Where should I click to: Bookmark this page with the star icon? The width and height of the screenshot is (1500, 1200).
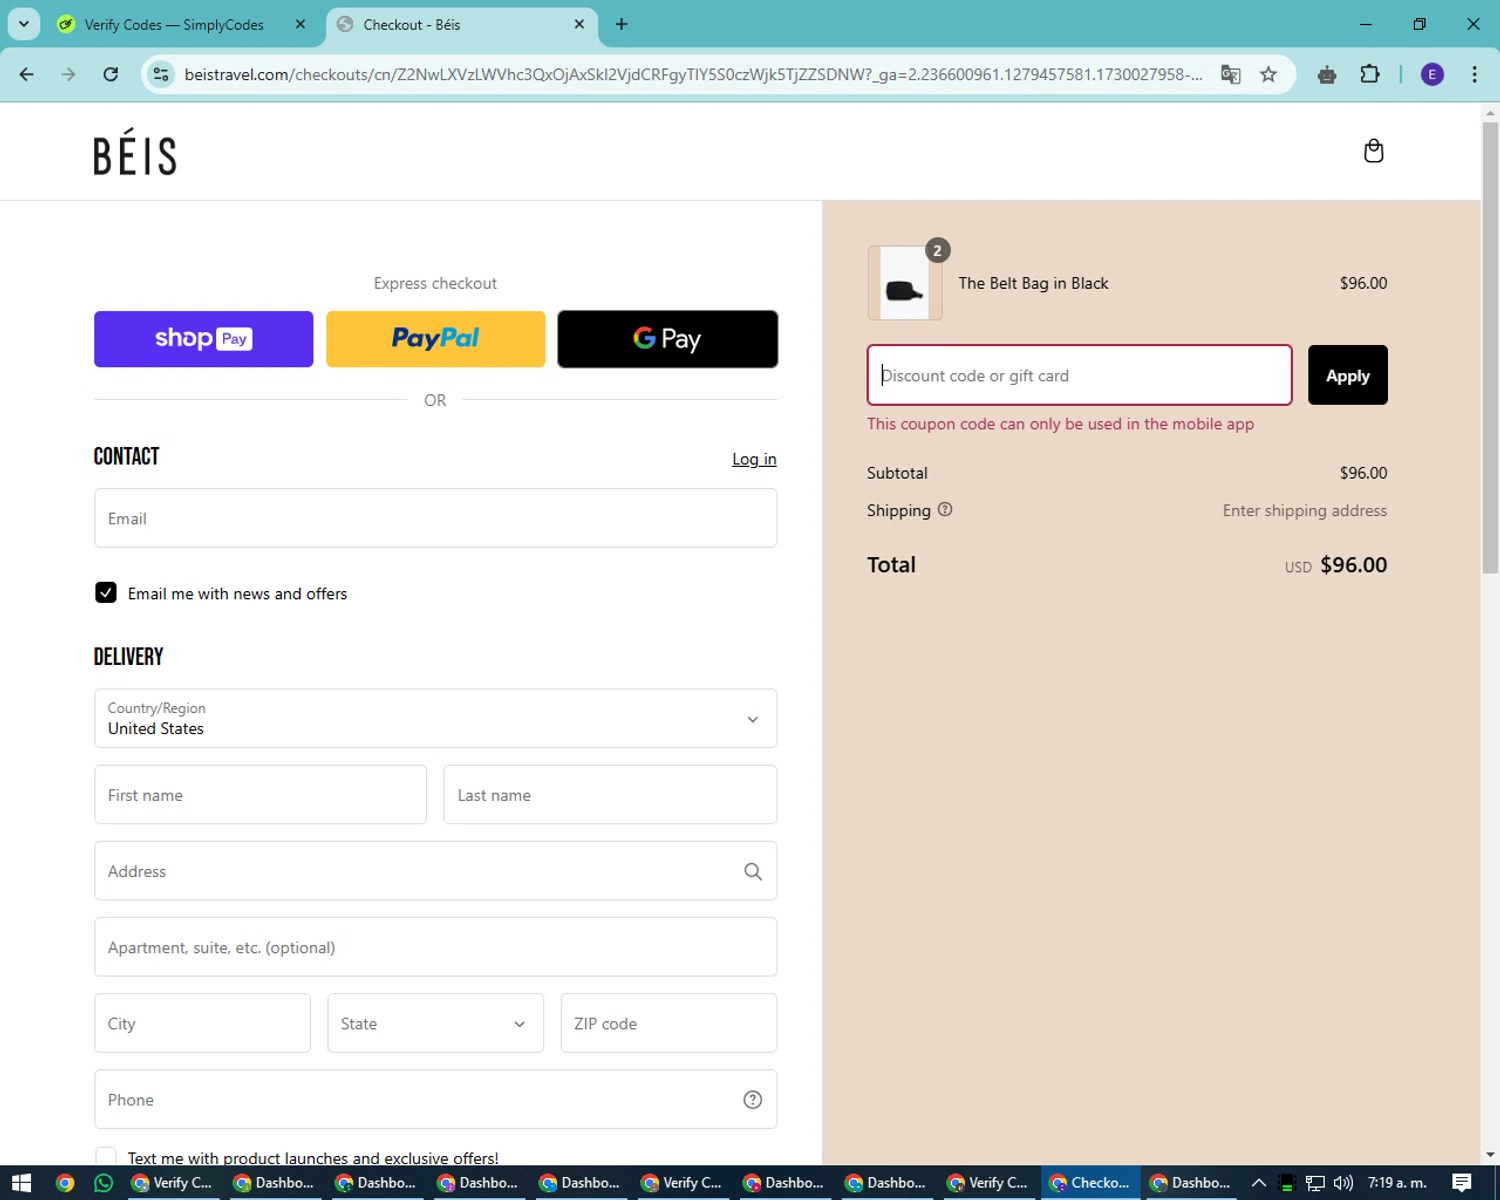pos(1268,74)
